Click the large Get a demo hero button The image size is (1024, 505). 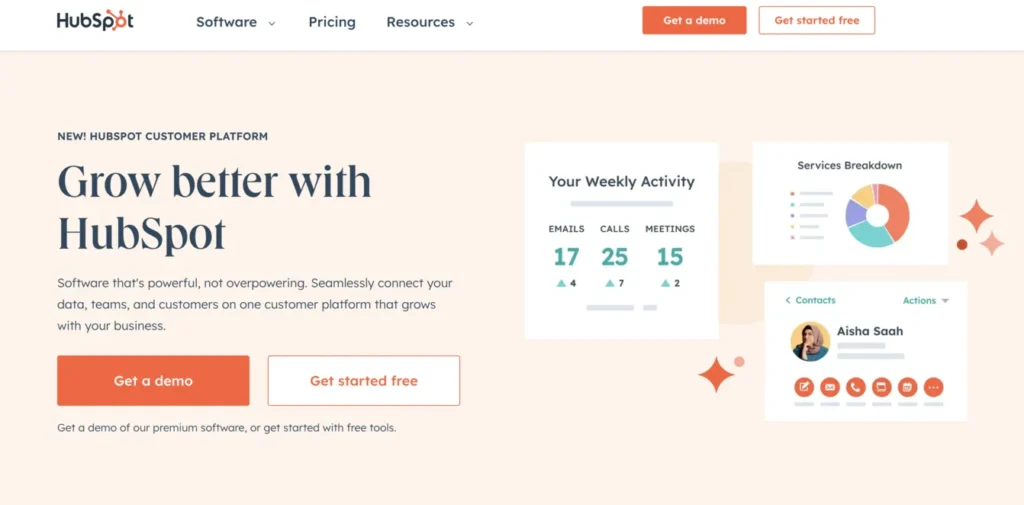(153, 381)
